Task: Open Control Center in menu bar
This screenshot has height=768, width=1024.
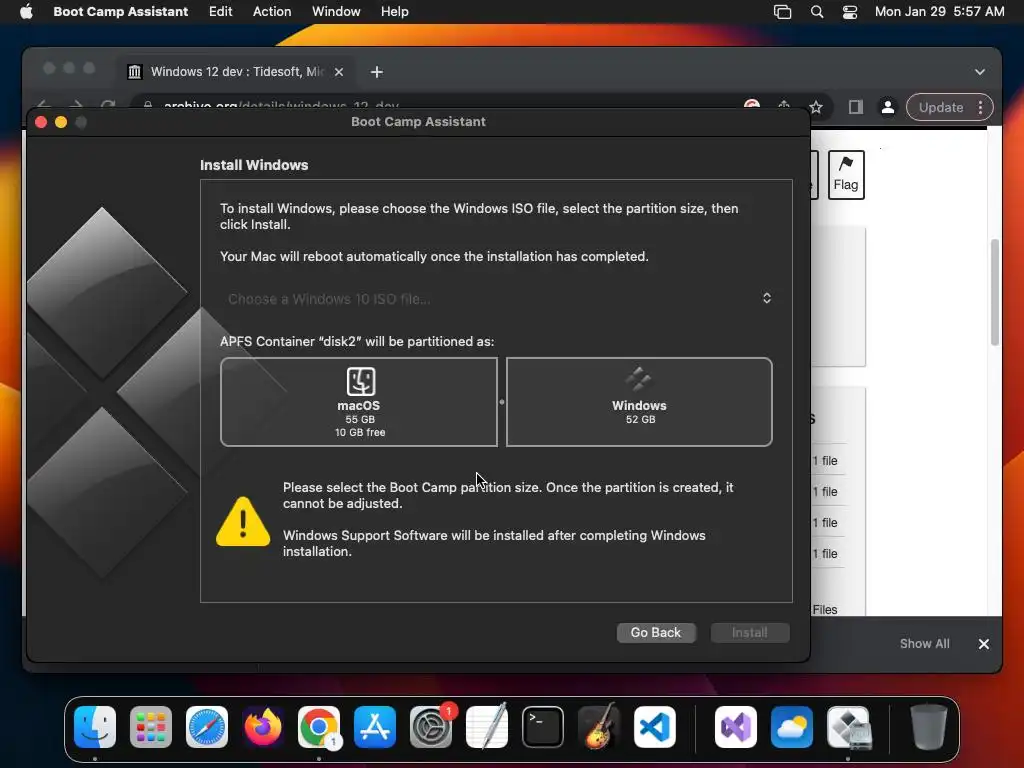Action: point(850,12)
